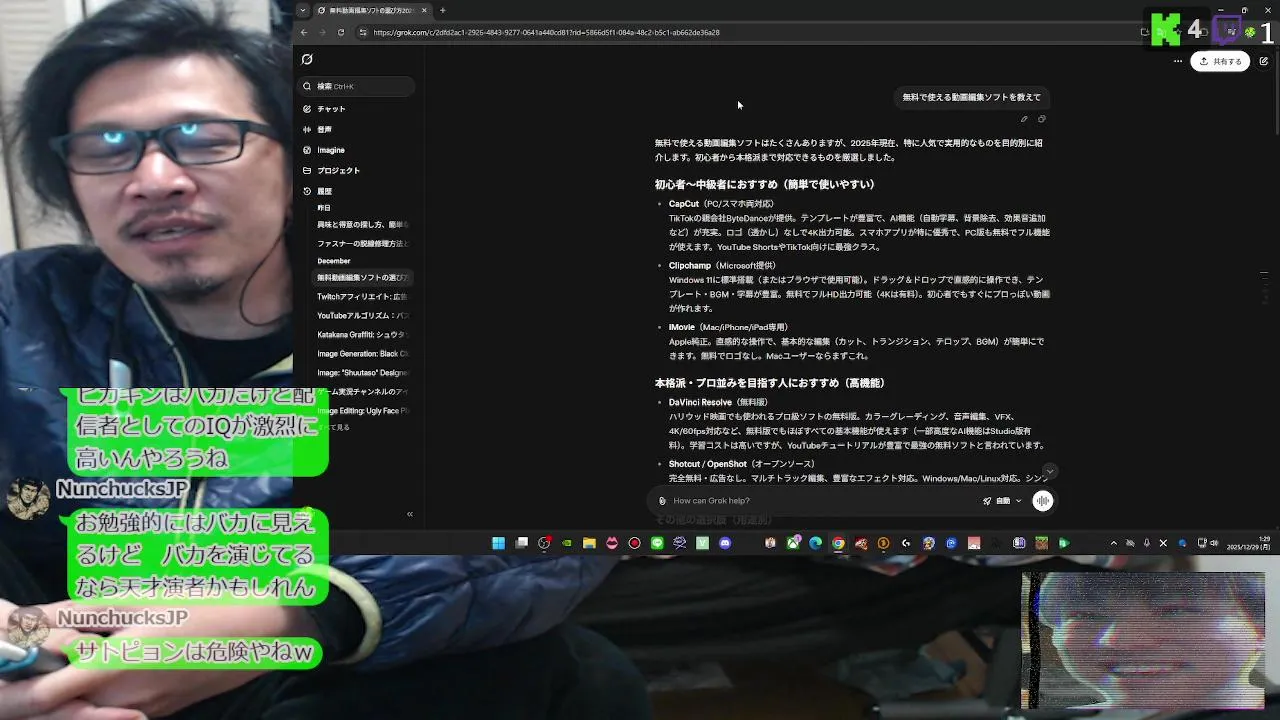Select history chat 無料動画編集ソフトの選び方
Image resolution: width=1280 pixels, height=720 pixels.
363,277
